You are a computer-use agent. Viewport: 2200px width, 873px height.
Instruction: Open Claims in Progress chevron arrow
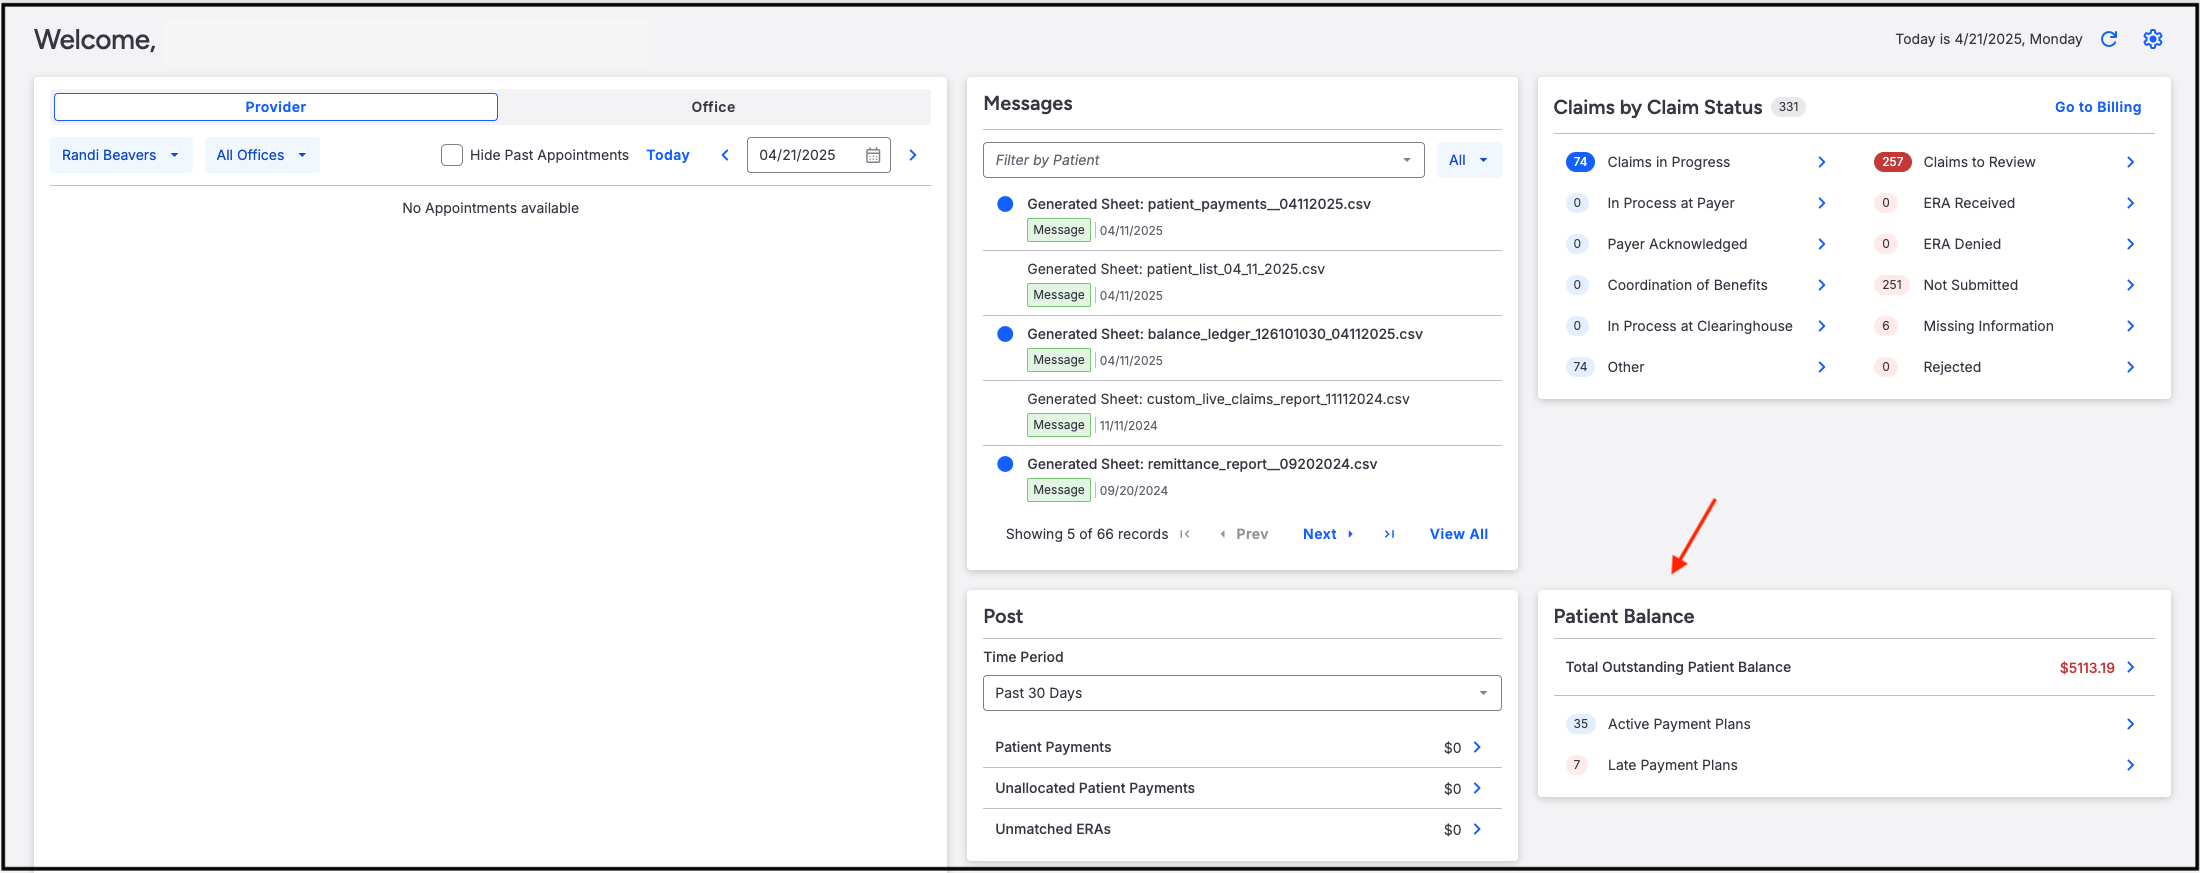point(1822,162)
